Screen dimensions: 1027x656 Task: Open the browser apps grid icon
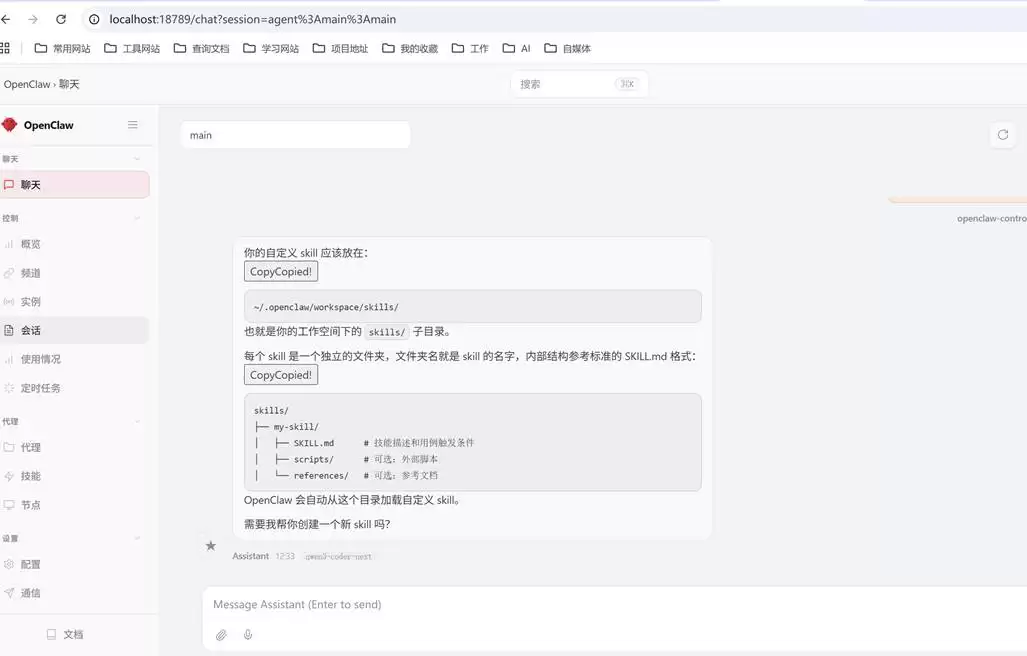[x=5, y=48]
